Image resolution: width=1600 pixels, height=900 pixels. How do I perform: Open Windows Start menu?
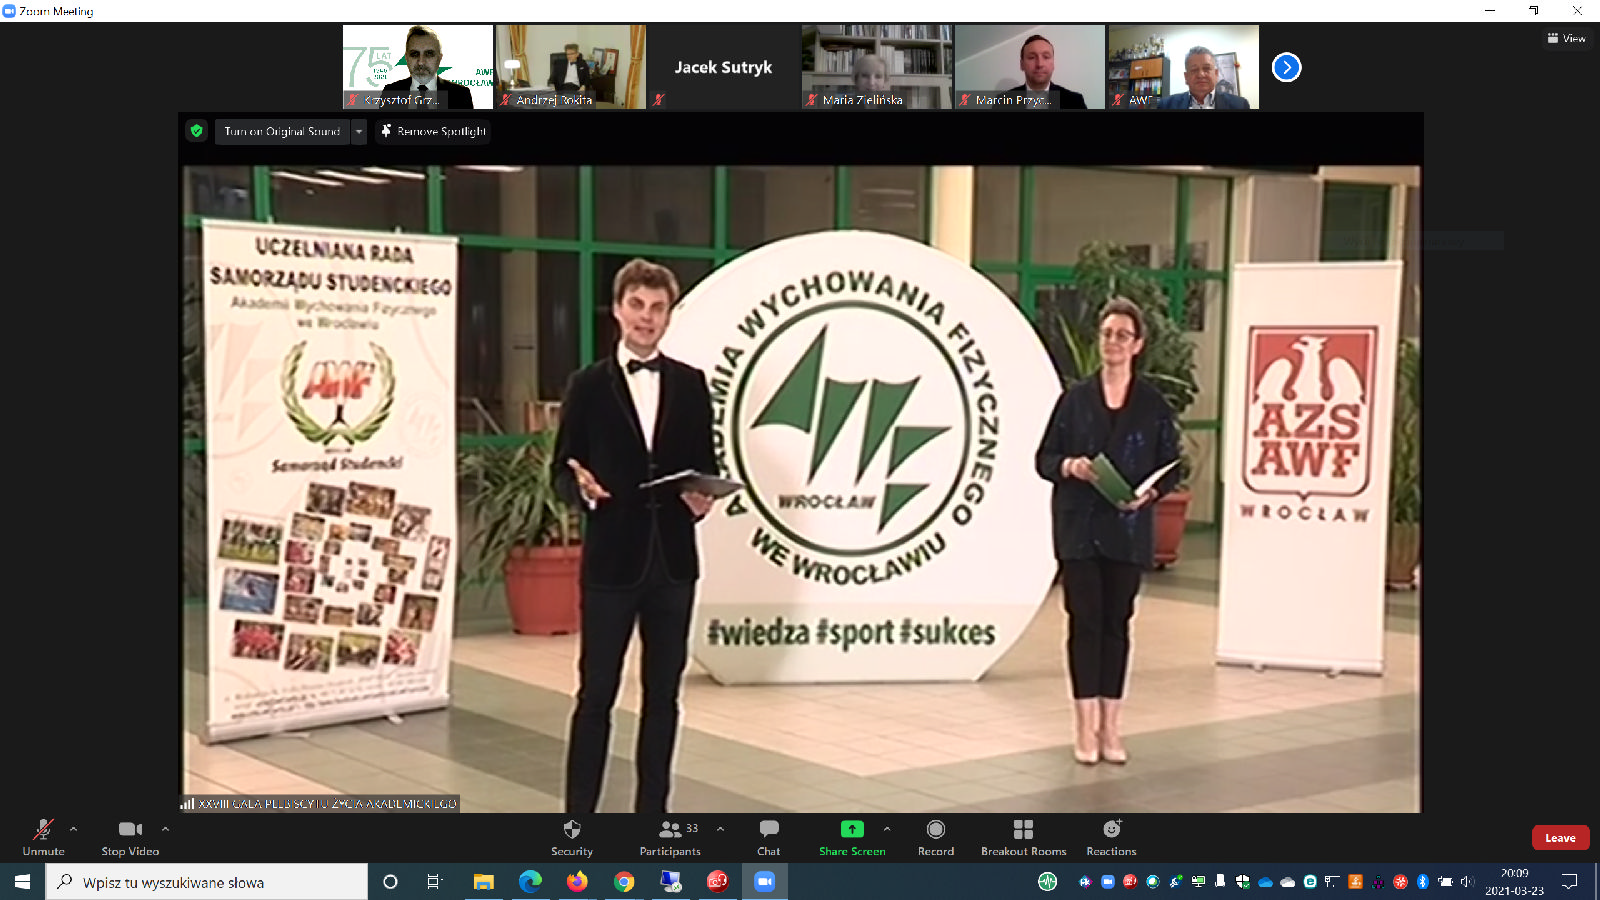22,881
